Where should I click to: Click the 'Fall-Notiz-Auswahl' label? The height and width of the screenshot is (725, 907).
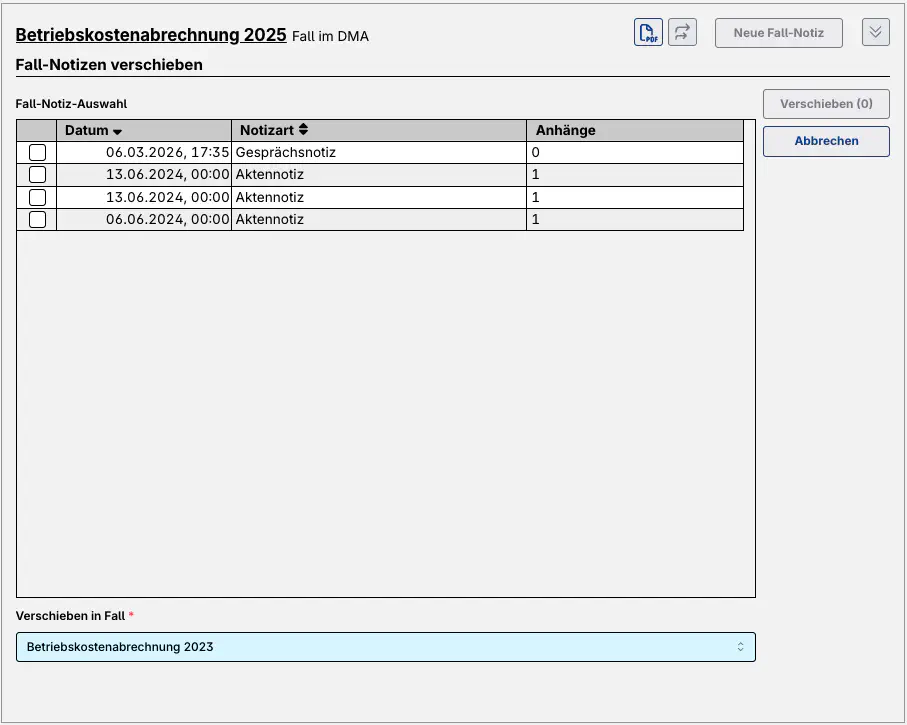(71, 104)
